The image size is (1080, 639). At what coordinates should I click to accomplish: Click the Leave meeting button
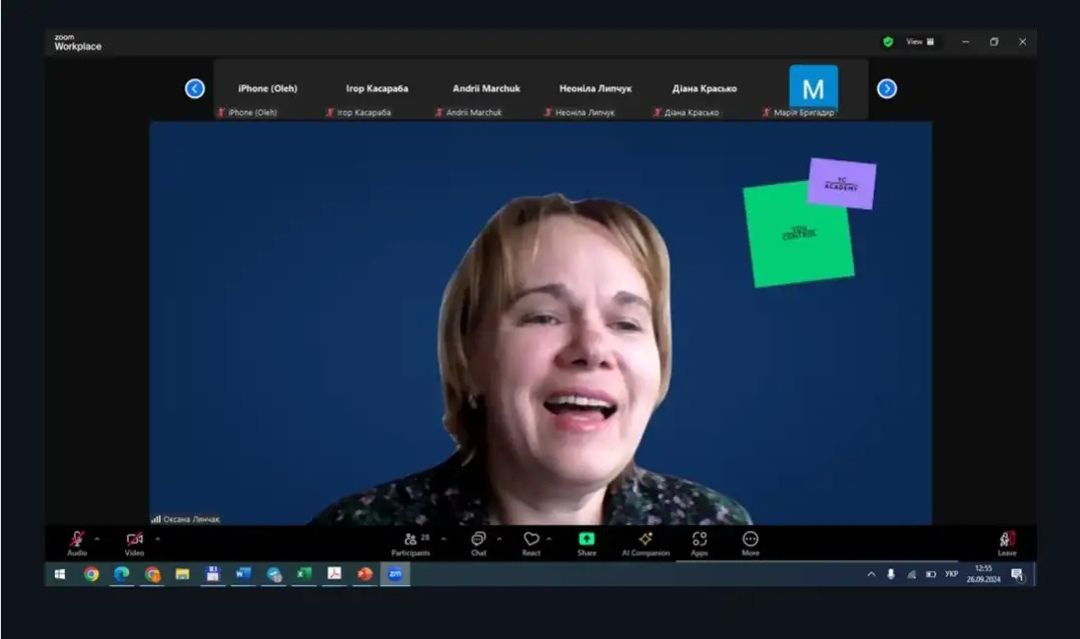[x=1007, y=540]
